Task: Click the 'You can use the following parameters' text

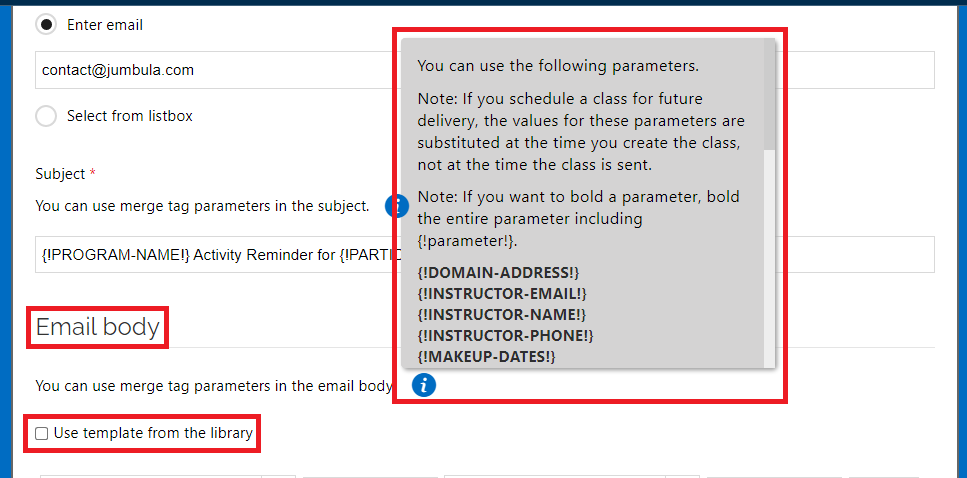Action: click(558, 66)
